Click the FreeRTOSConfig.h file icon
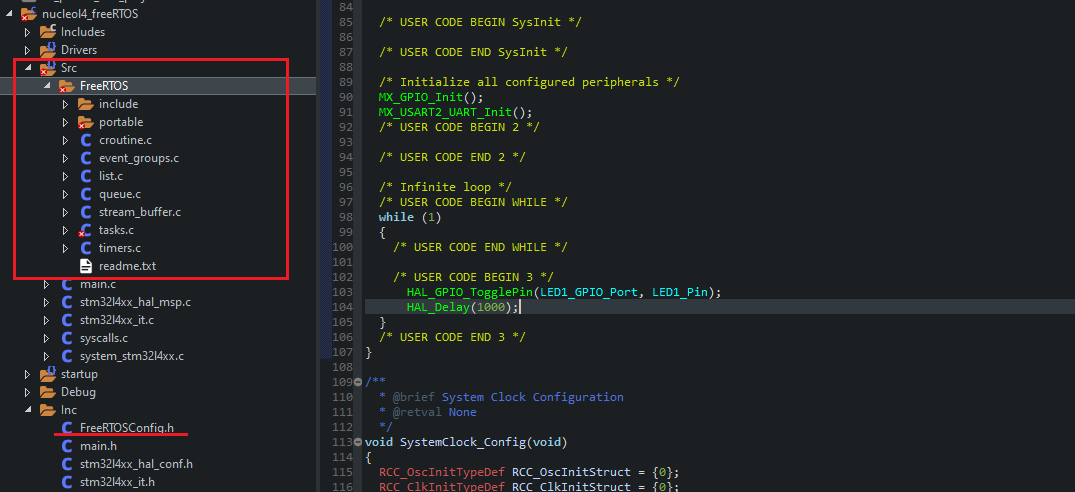Viewport: 1075px width, 492px height. [x=67, y=428]
